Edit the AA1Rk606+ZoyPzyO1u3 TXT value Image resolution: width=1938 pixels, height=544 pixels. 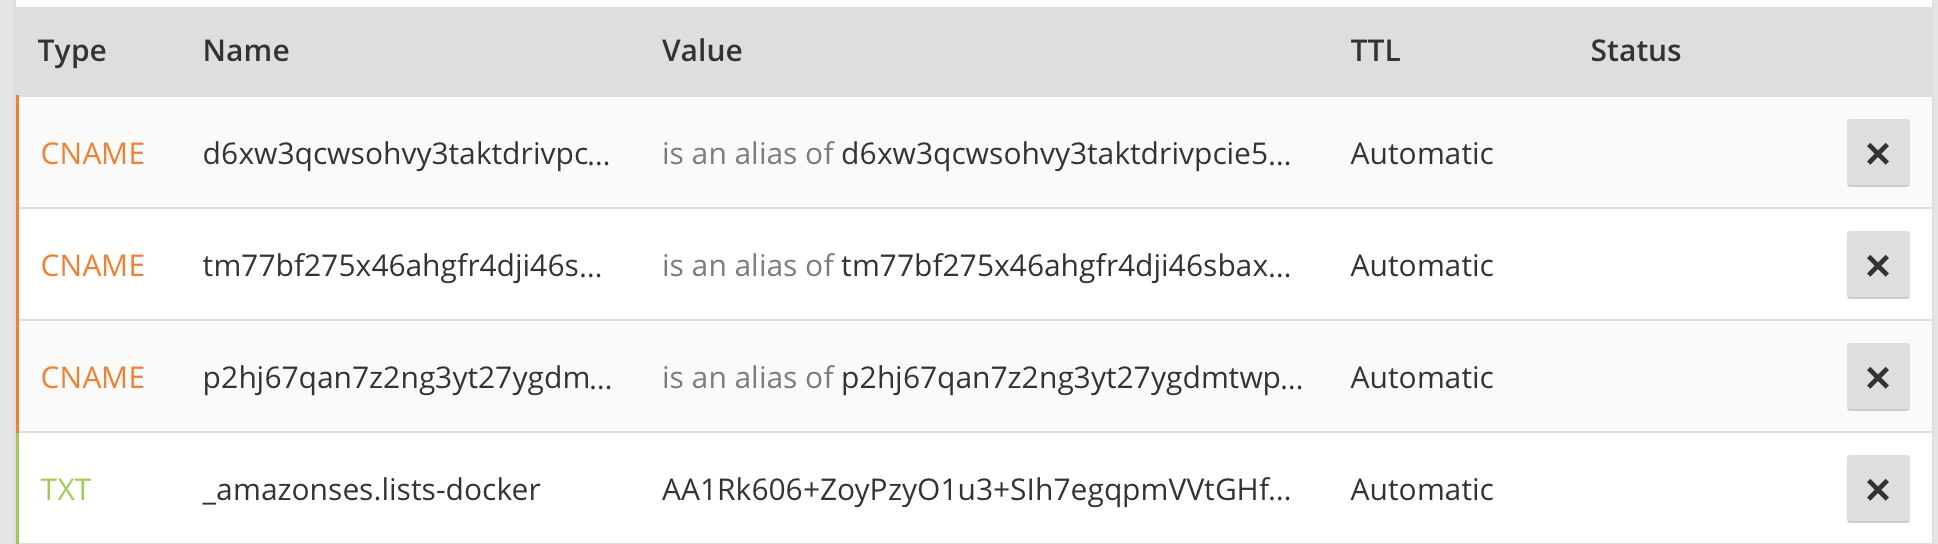point(976,490)
